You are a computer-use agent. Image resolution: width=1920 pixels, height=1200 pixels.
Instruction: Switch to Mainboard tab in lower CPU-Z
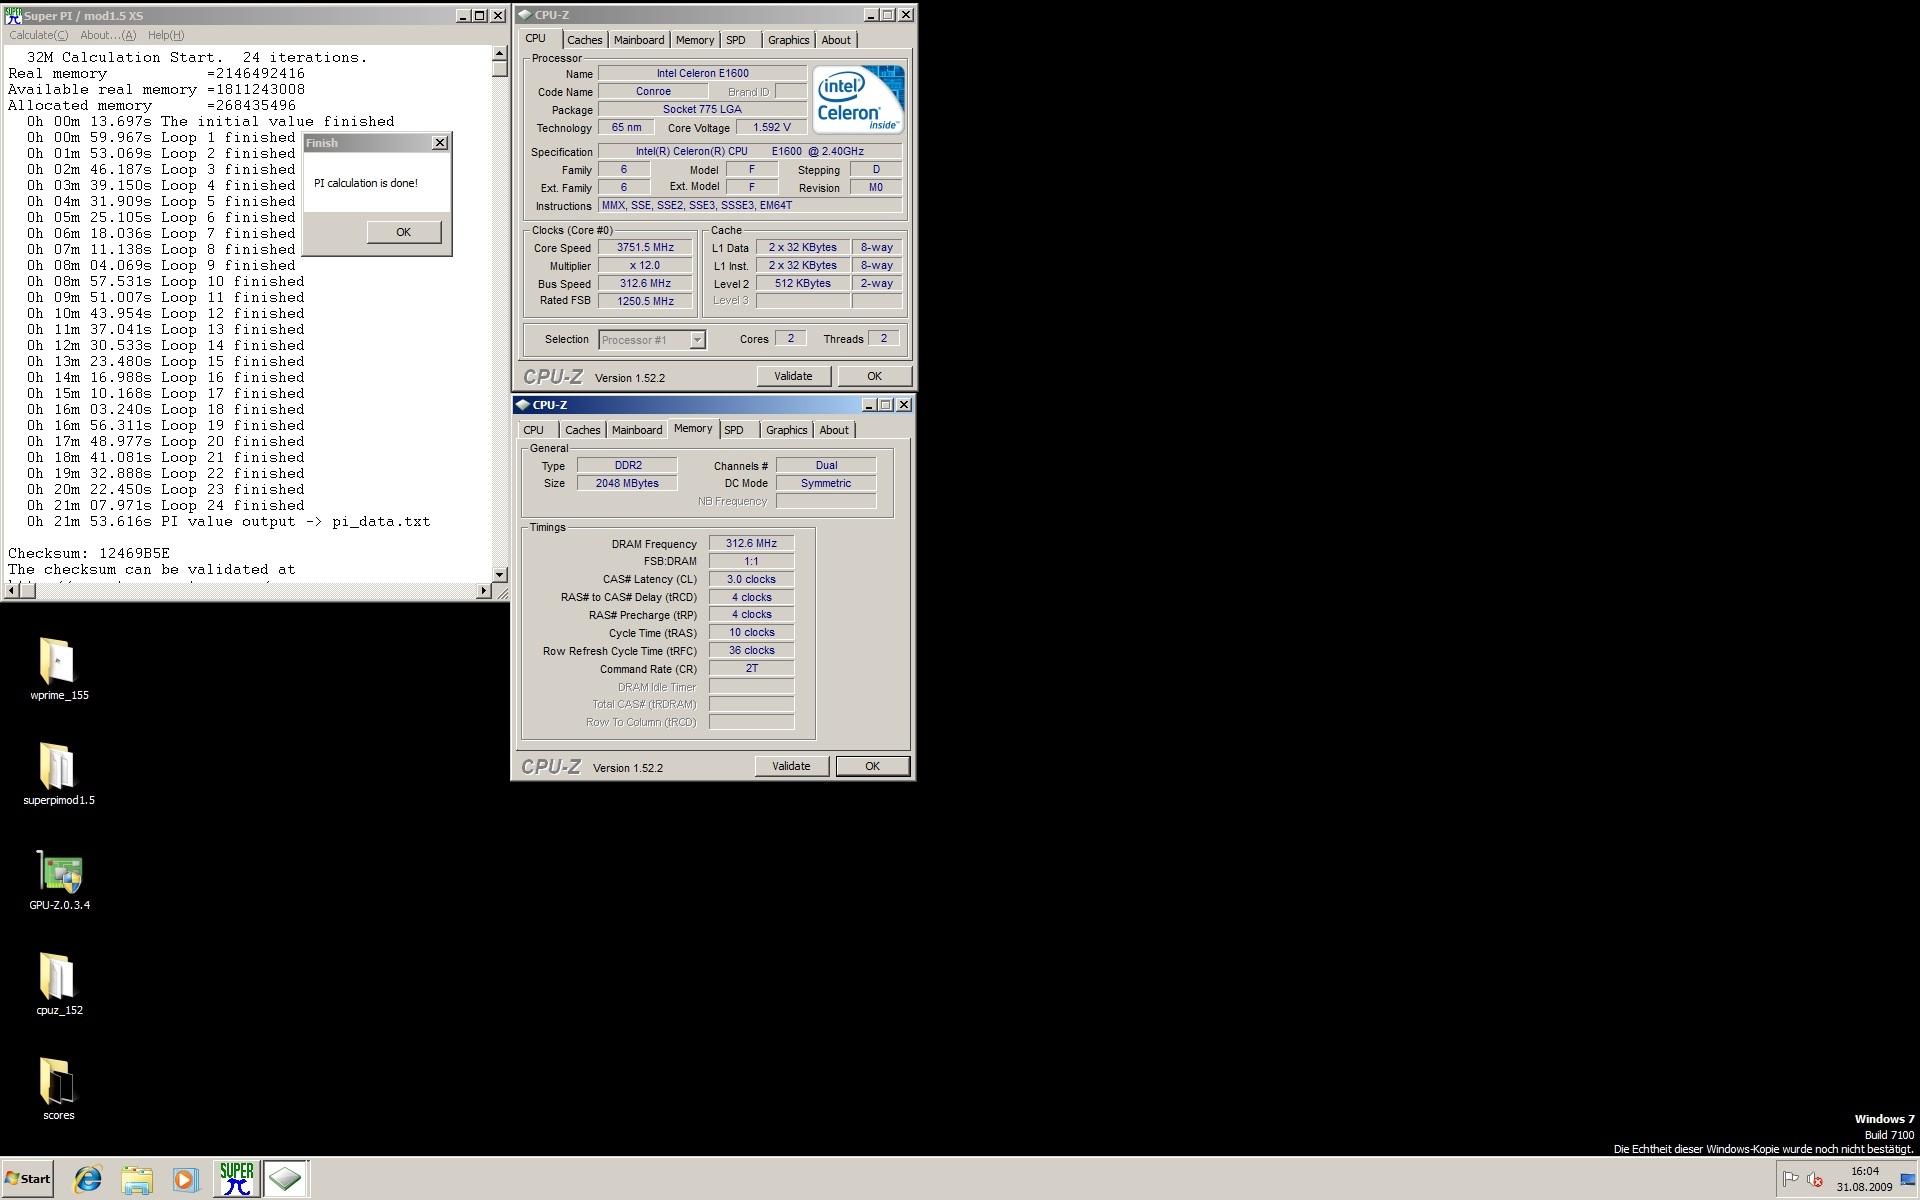637,430
